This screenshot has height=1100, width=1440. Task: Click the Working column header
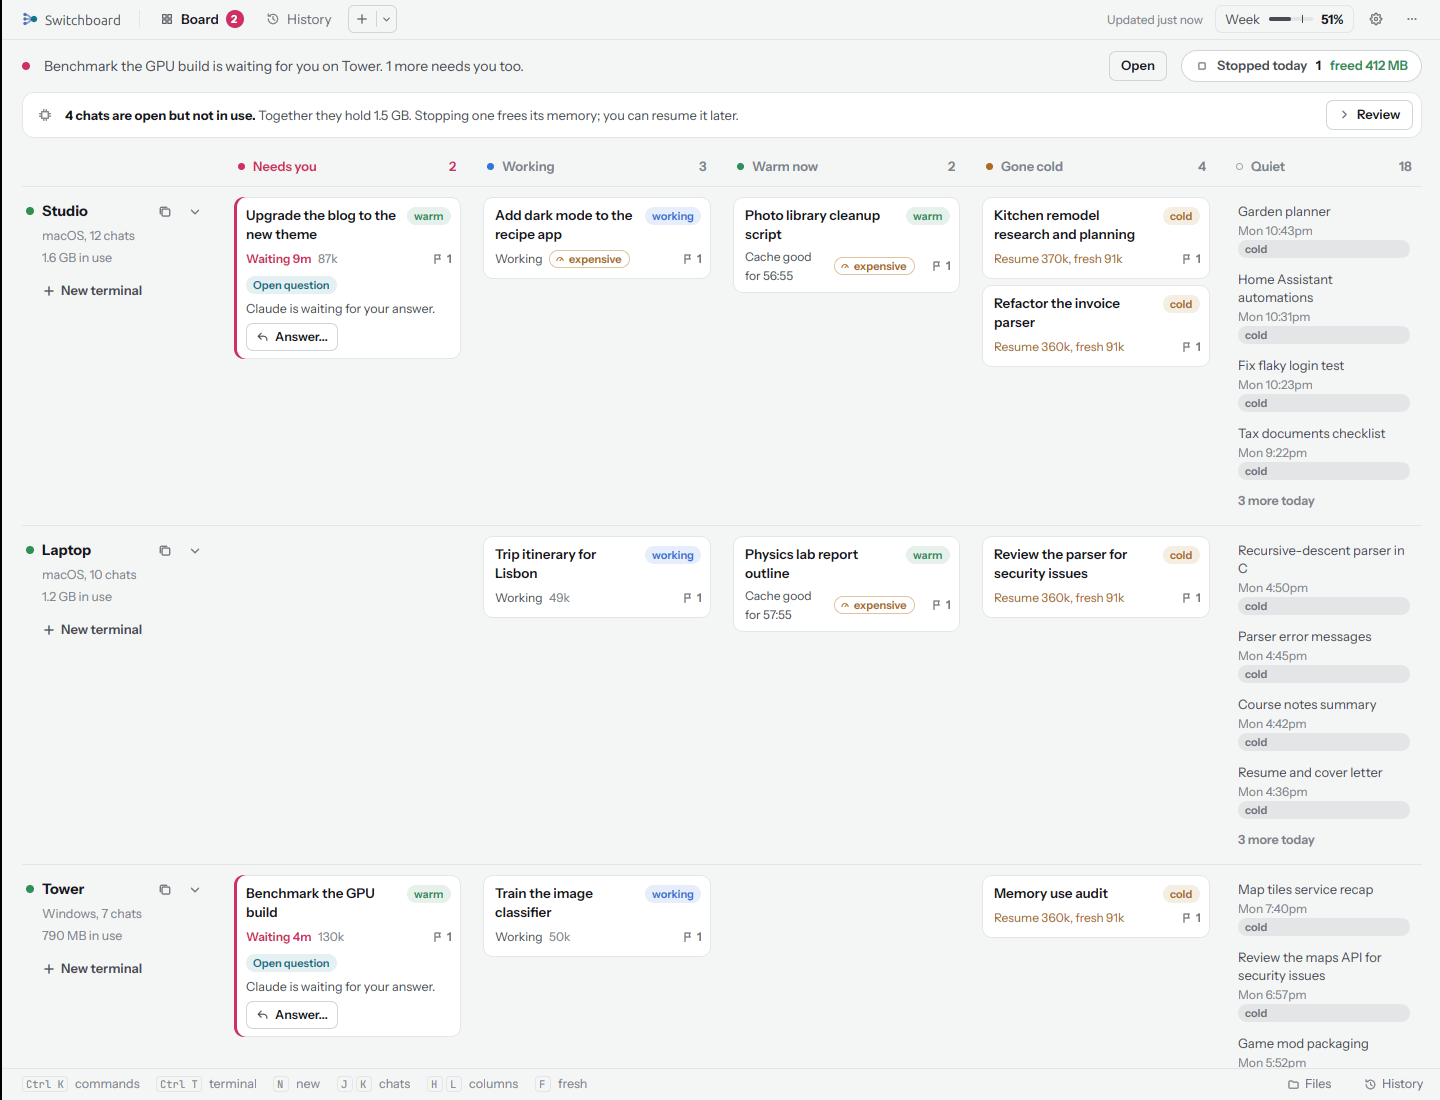(x=597, y=167)
